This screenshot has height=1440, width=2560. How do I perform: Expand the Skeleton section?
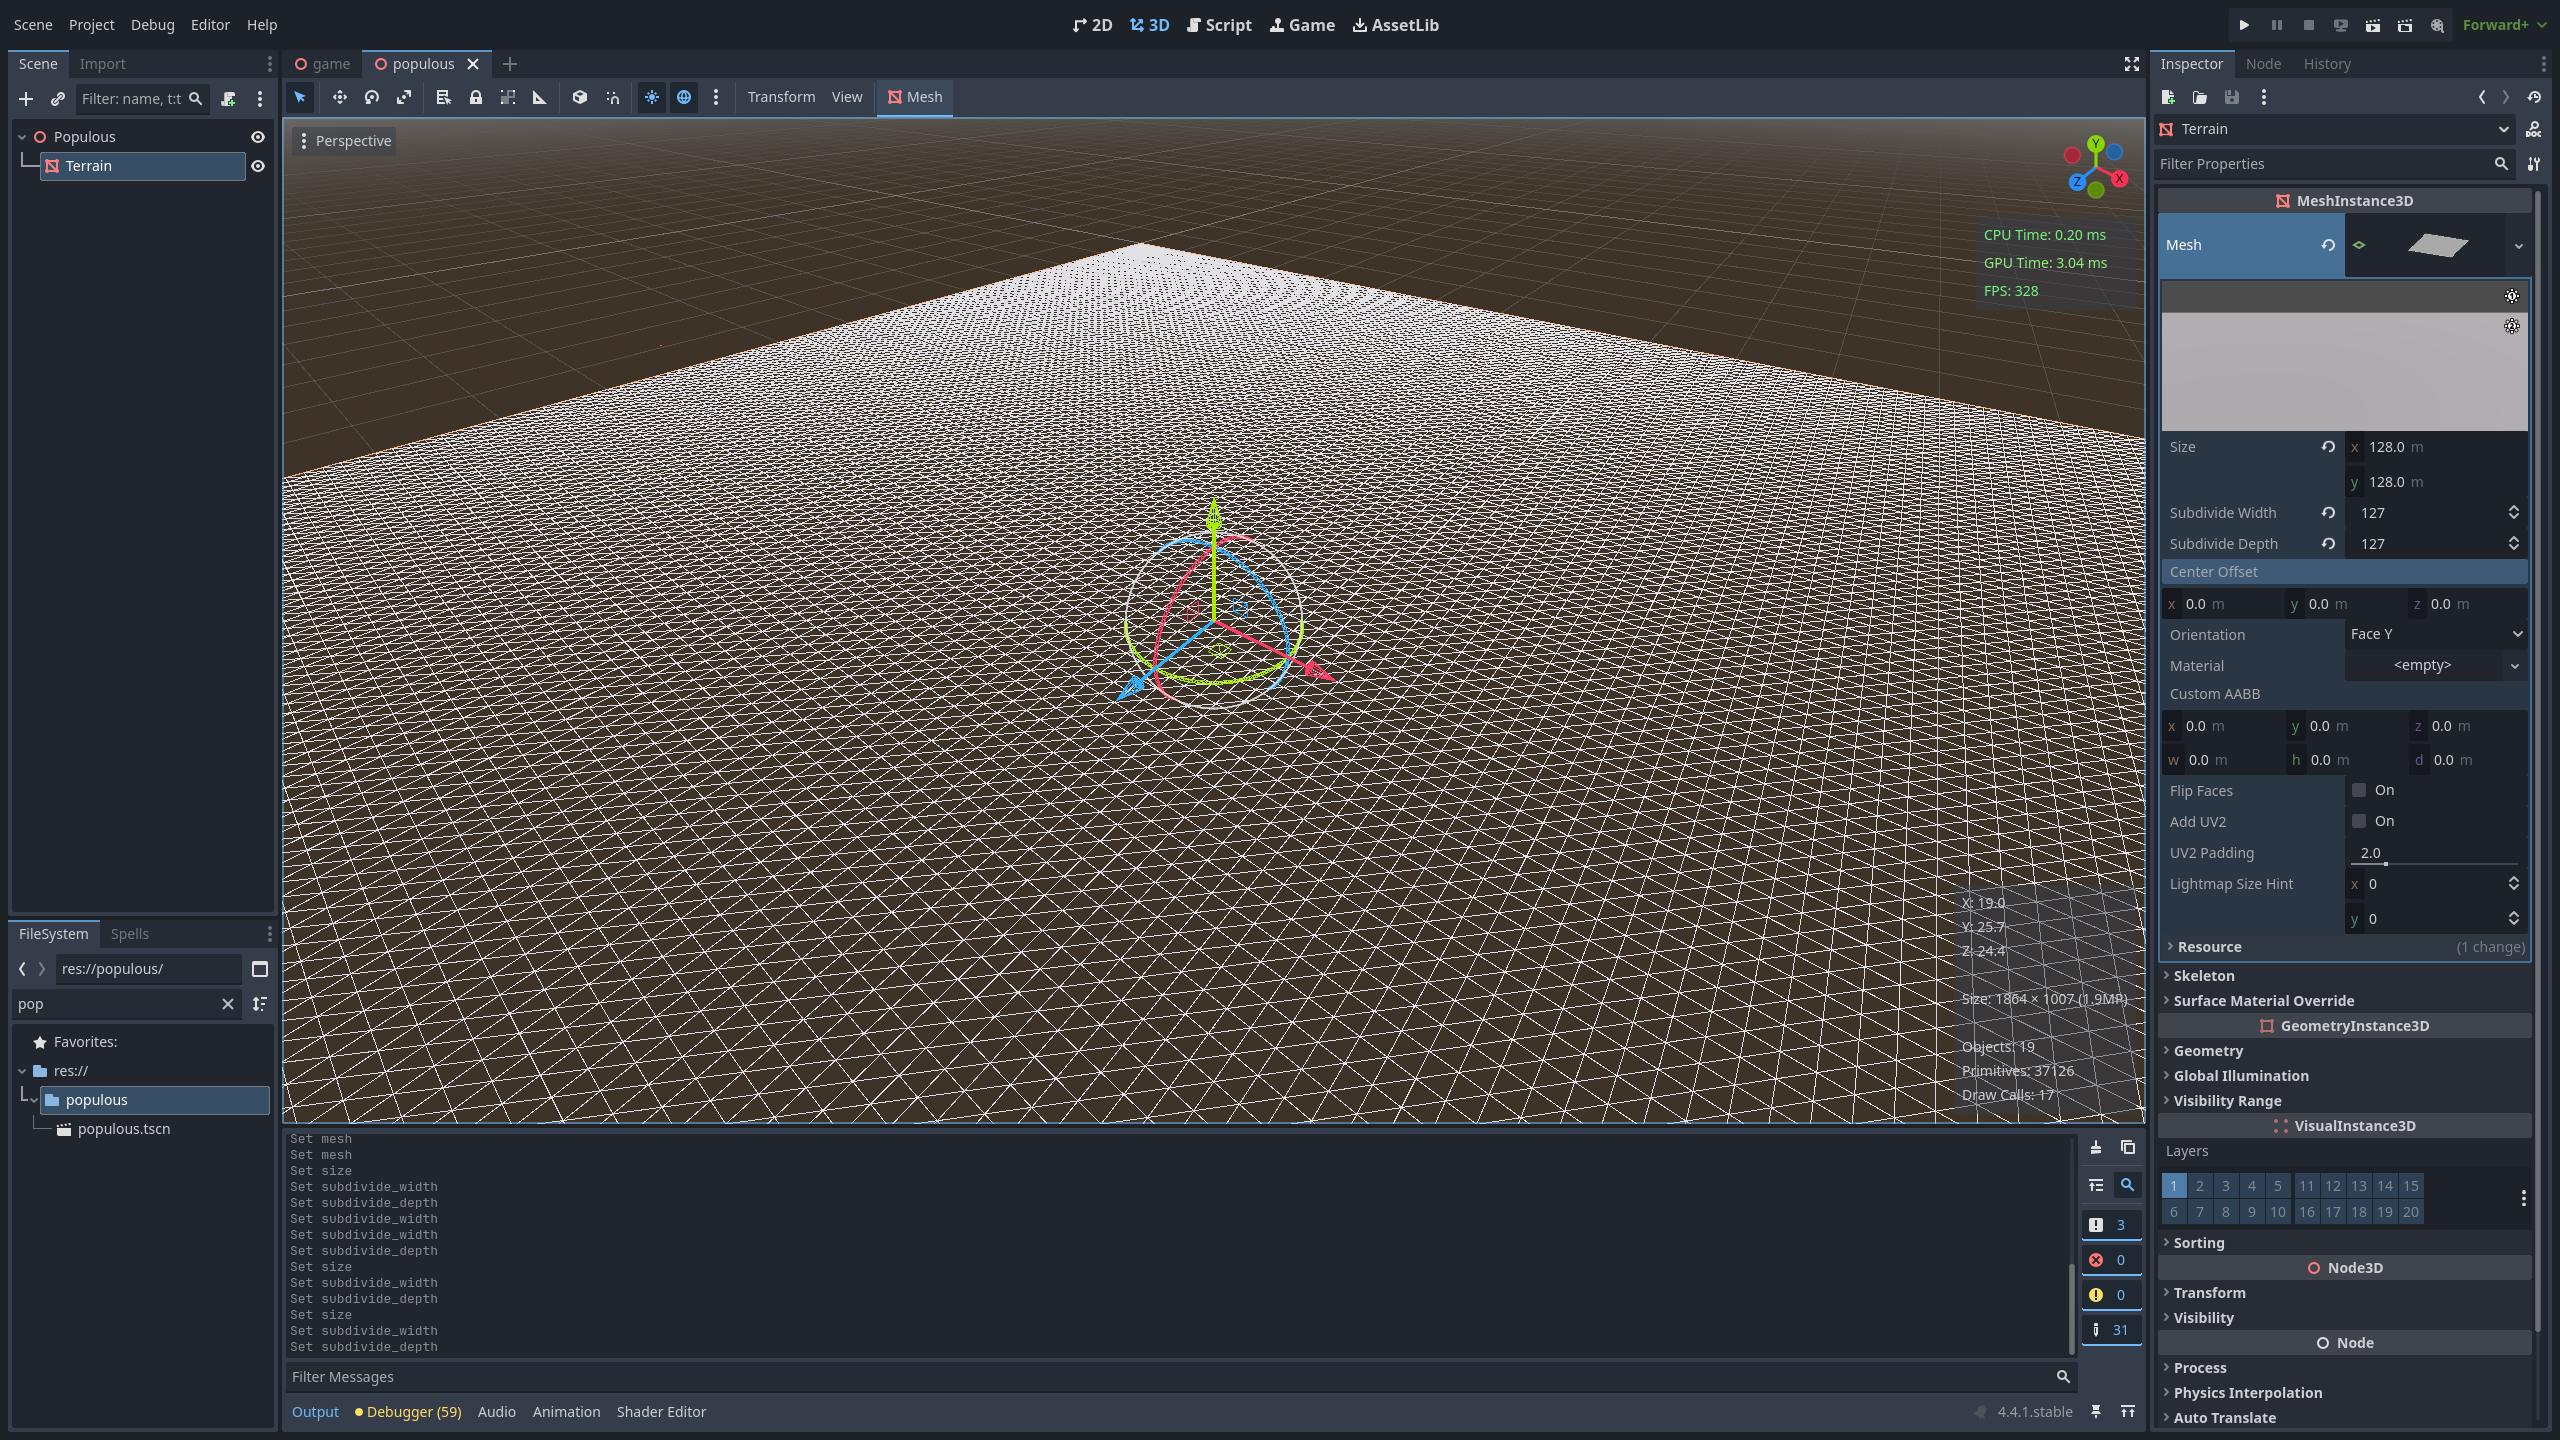coord(2203,976)
